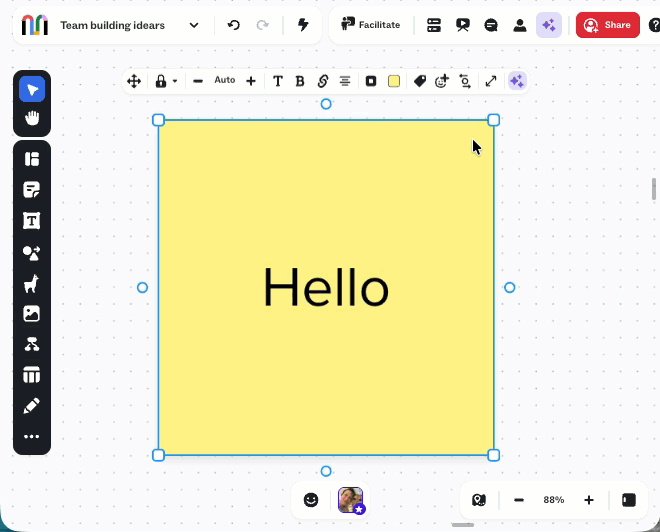The image size is (660, 532).
Task: Undo the last action
Action: (234, 25)
